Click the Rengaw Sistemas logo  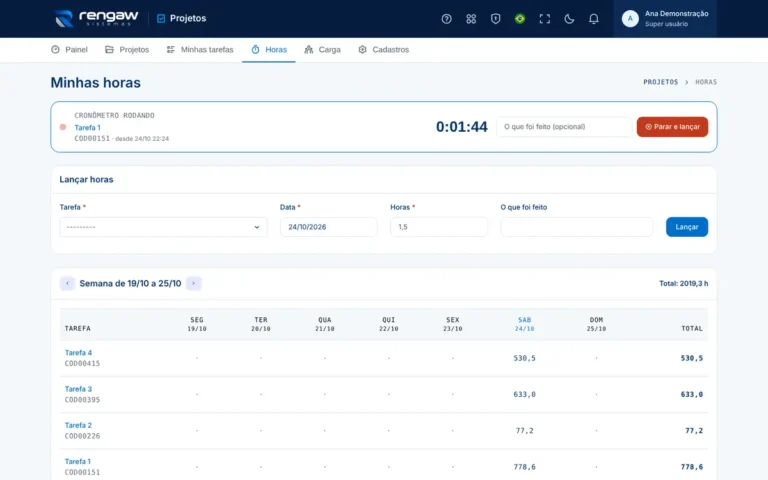(x=96, y=19)
